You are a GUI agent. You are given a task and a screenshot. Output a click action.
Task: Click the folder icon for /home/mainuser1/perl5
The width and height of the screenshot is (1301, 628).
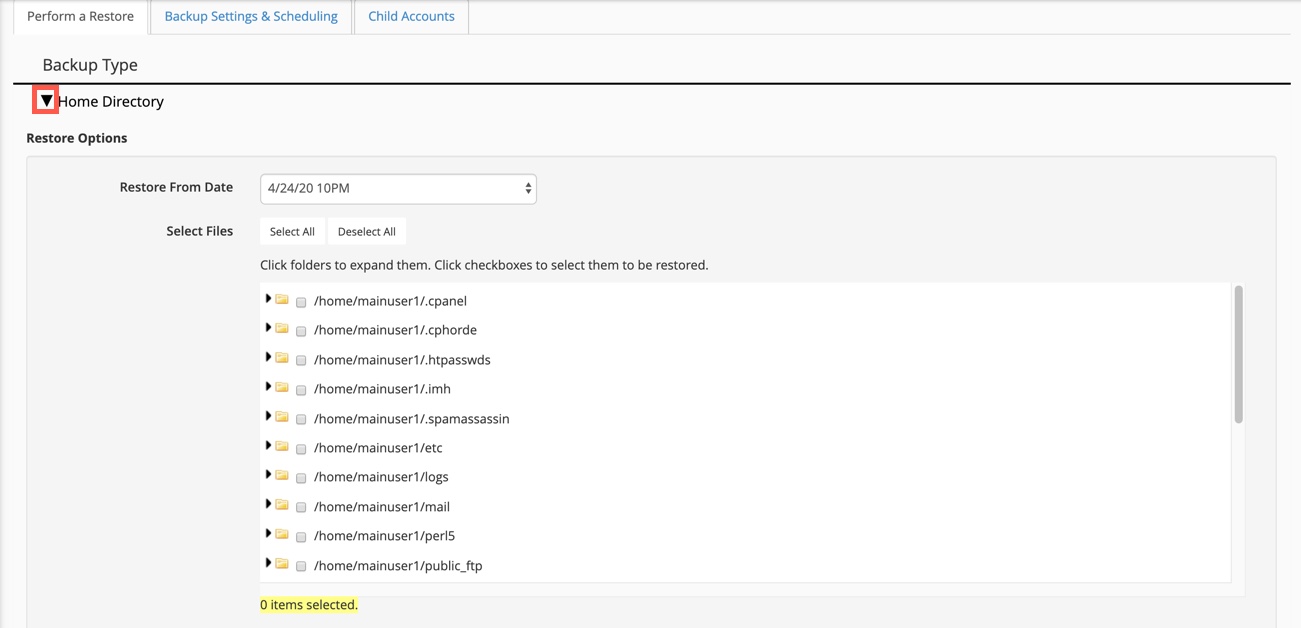[x=282, y=535]
